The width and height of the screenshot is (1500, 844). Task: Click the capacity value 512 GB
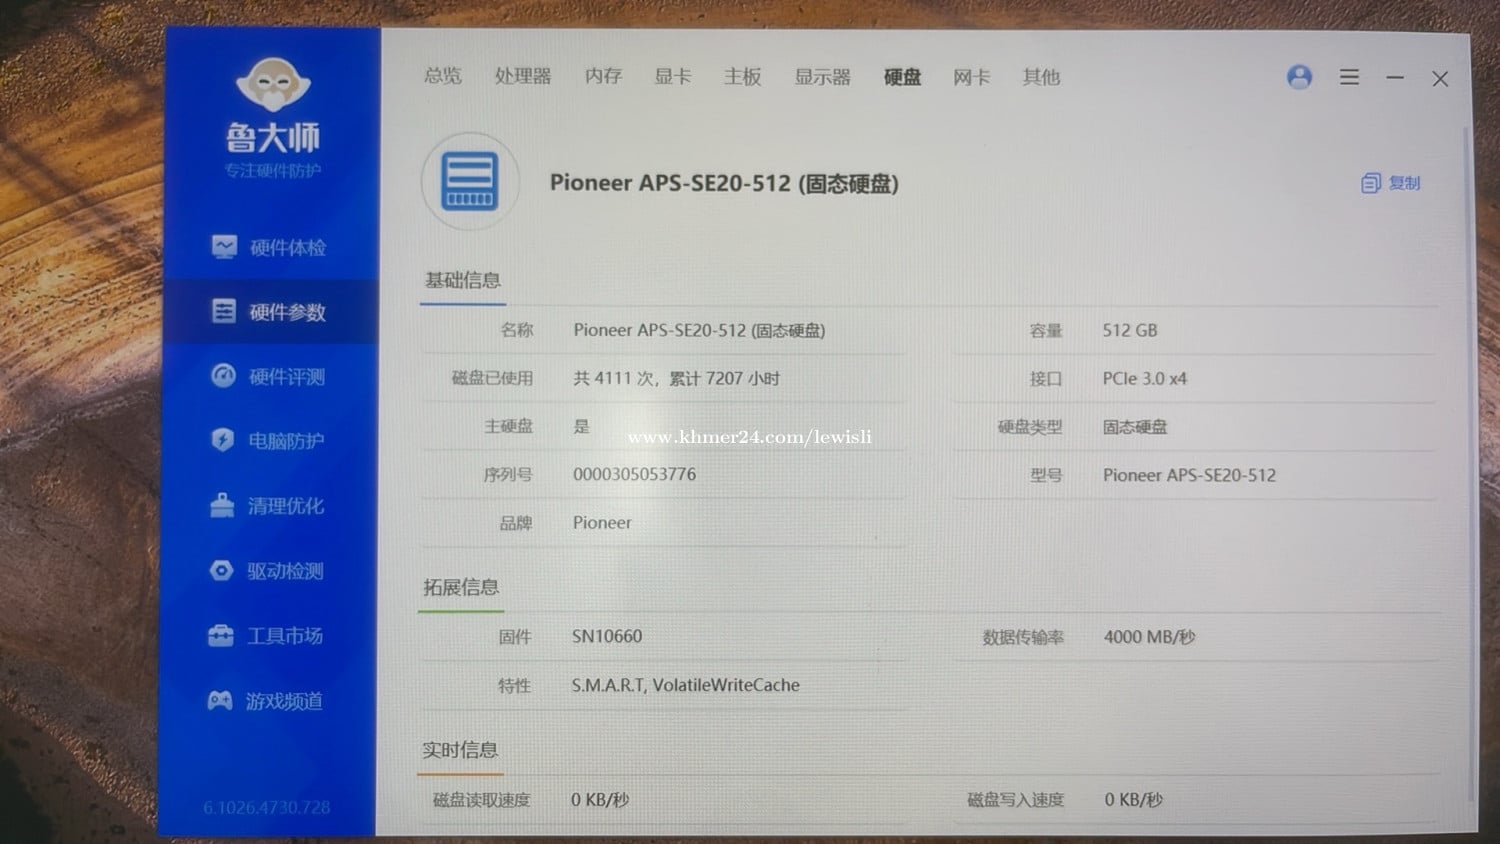[x=1130, y=330]
